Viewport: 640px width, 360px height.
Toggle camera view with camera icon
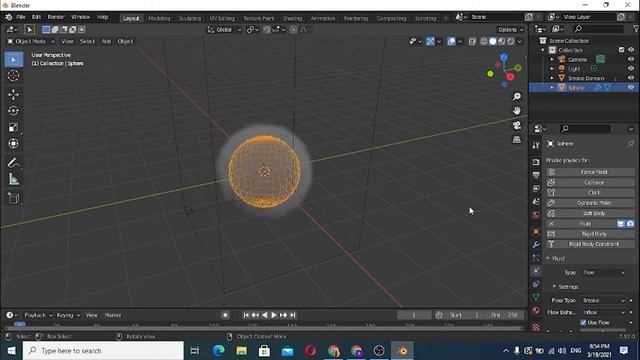pos(517,125)
